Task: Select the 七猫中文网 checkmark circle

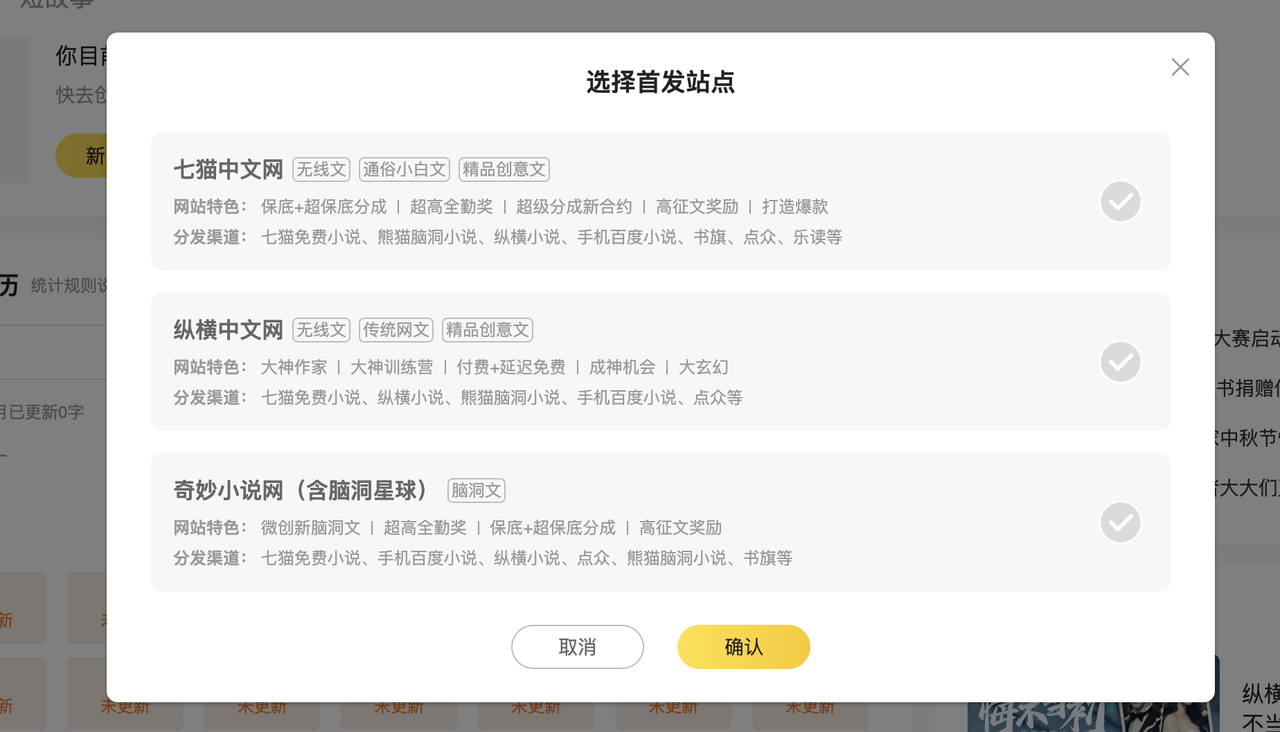Action: click(x=1120, y=201)
